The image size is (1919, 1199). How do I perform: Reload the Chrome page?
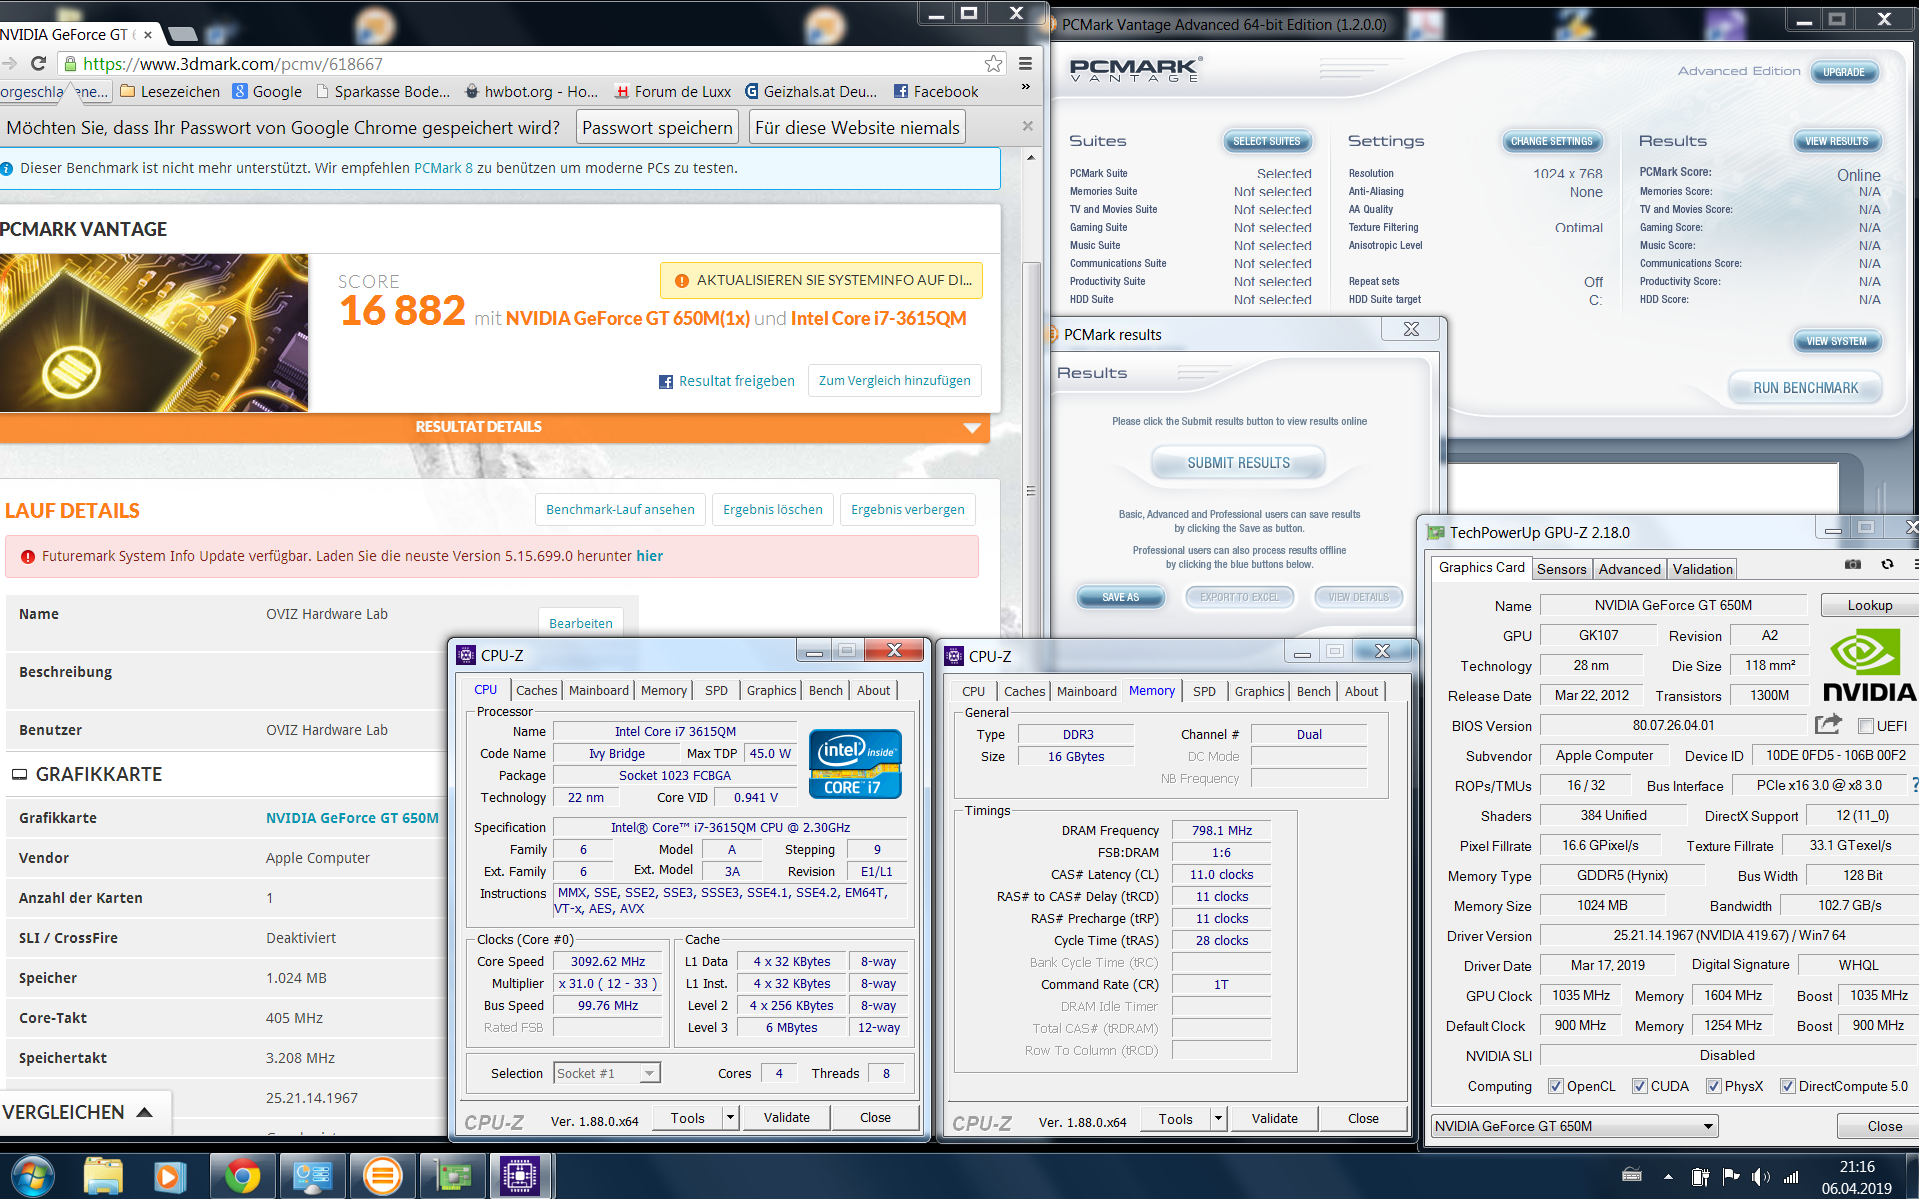(38, 64)
